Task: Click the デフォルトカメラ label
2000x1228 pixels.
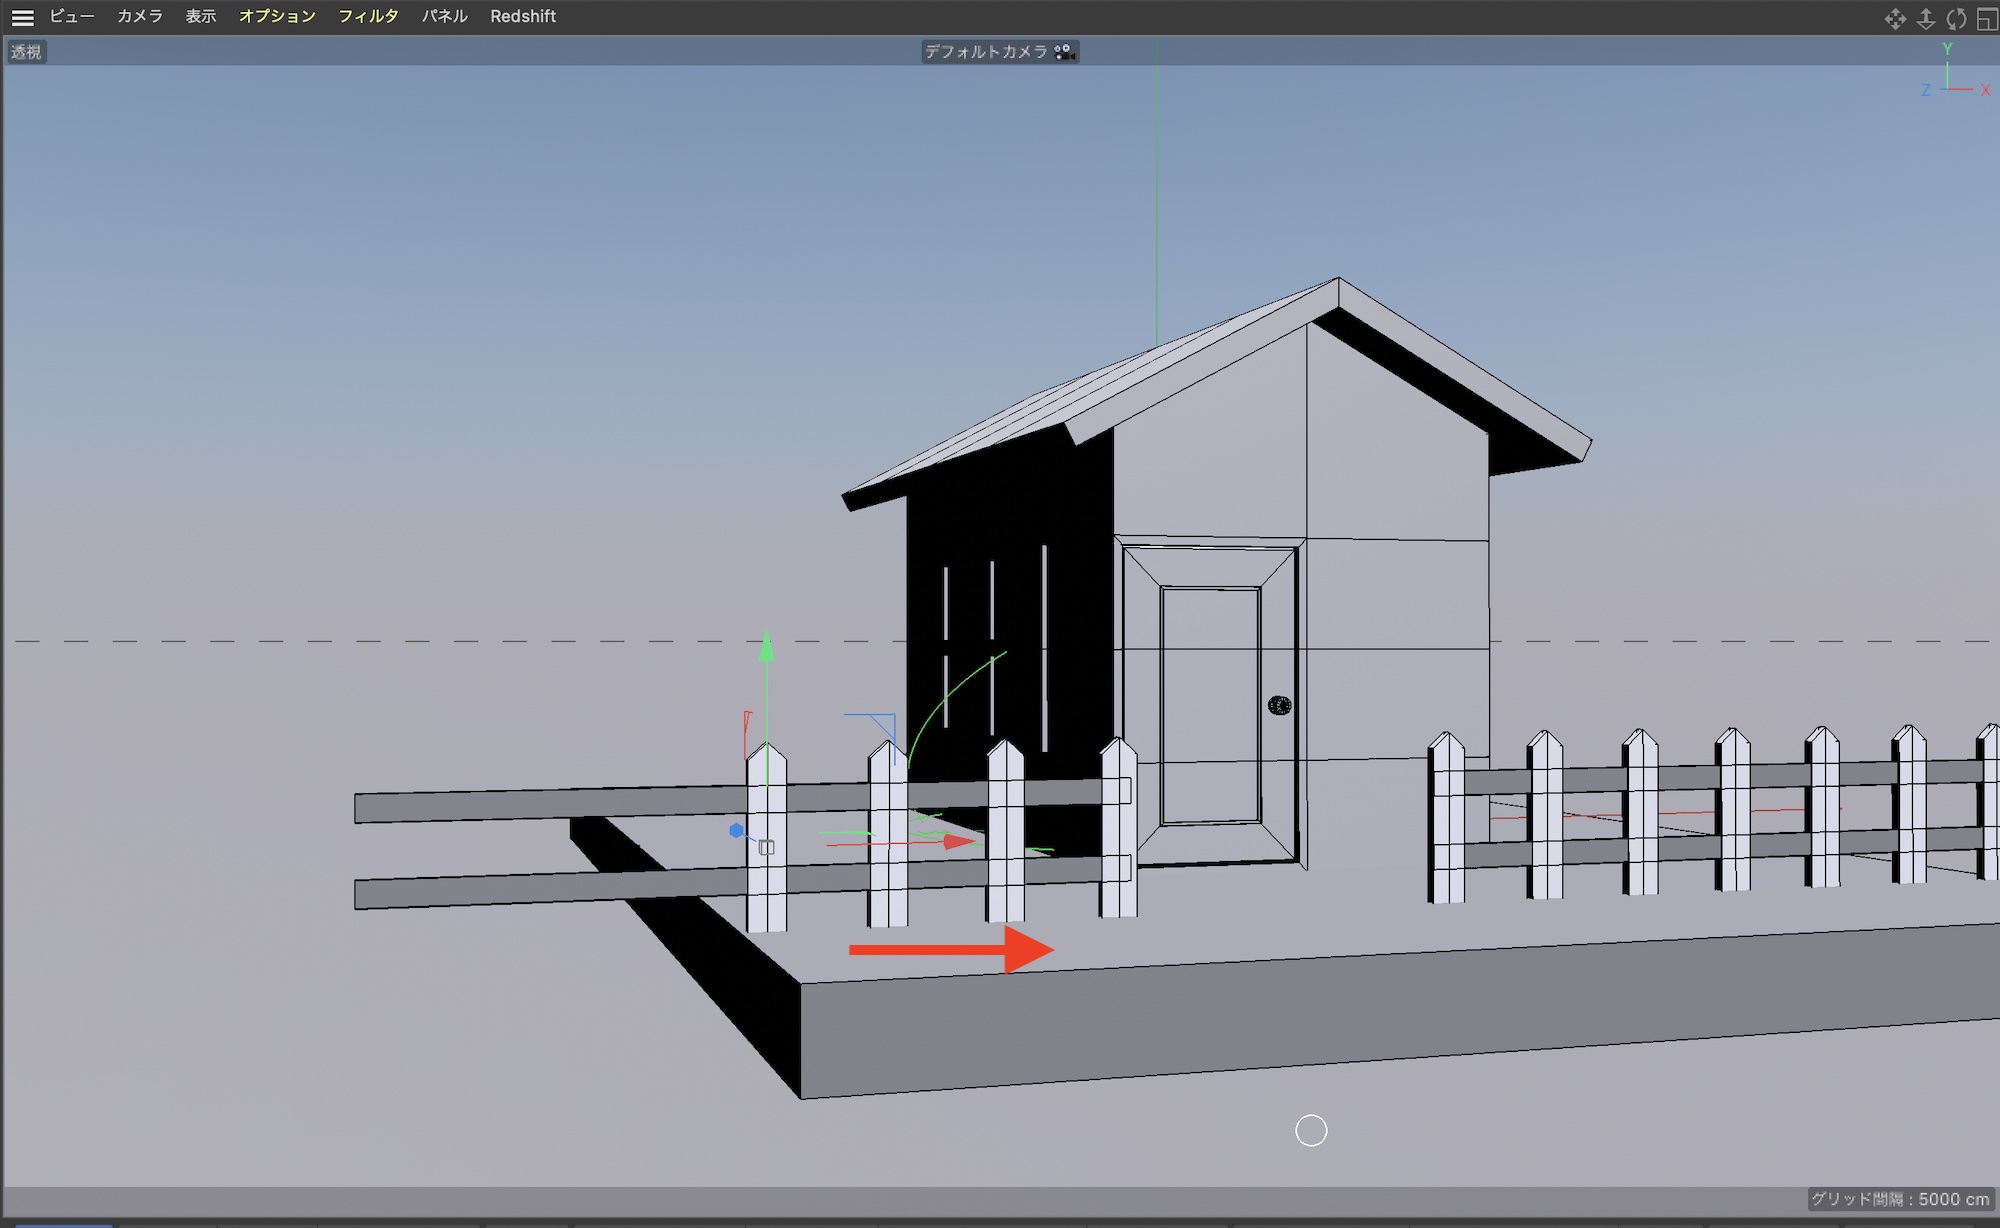Action: click(x=985, y=51)
